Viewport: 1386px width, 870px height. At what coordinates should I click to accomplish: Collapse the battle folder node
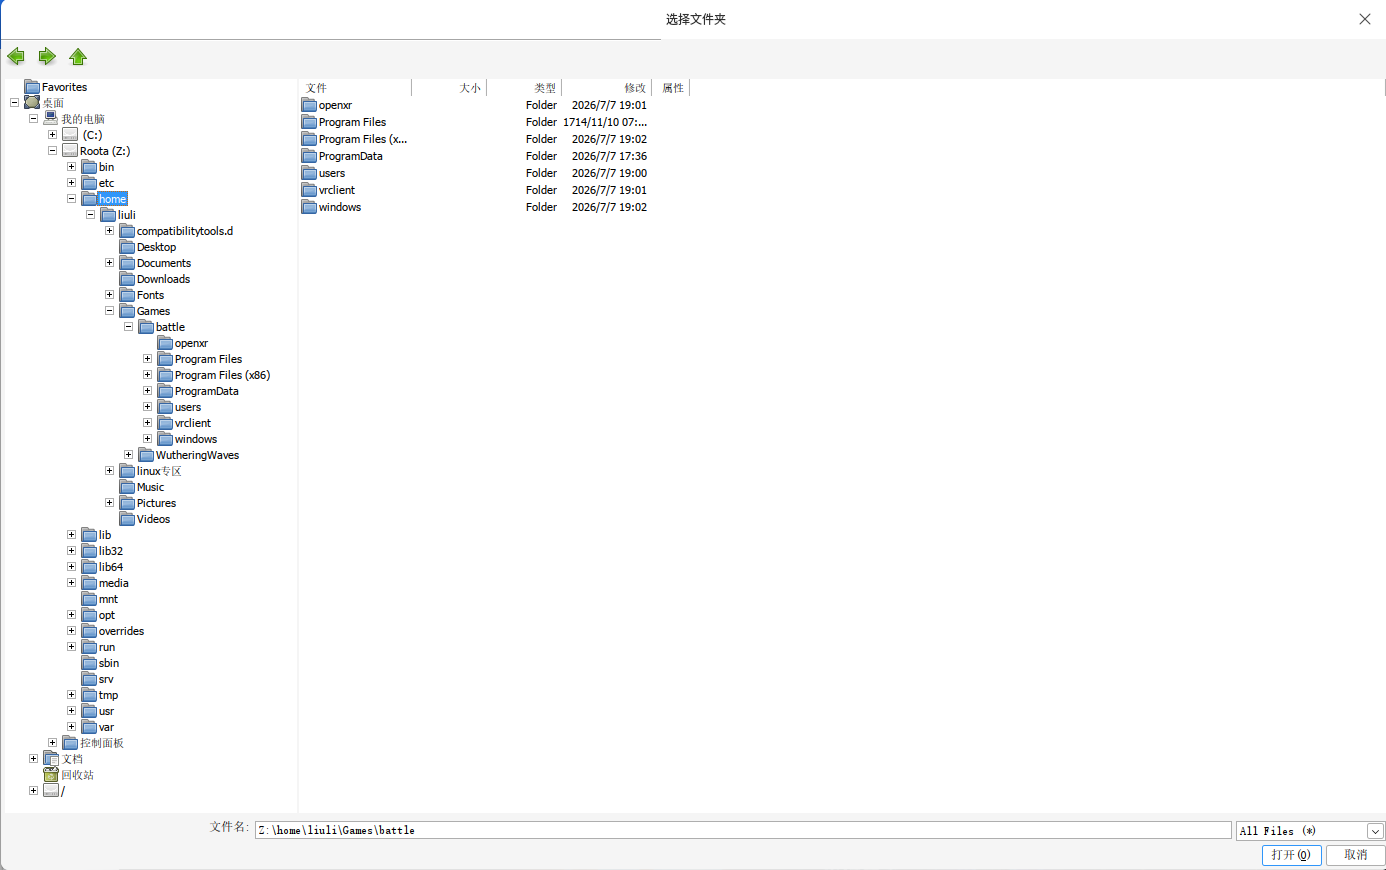(x=128, y=327)
